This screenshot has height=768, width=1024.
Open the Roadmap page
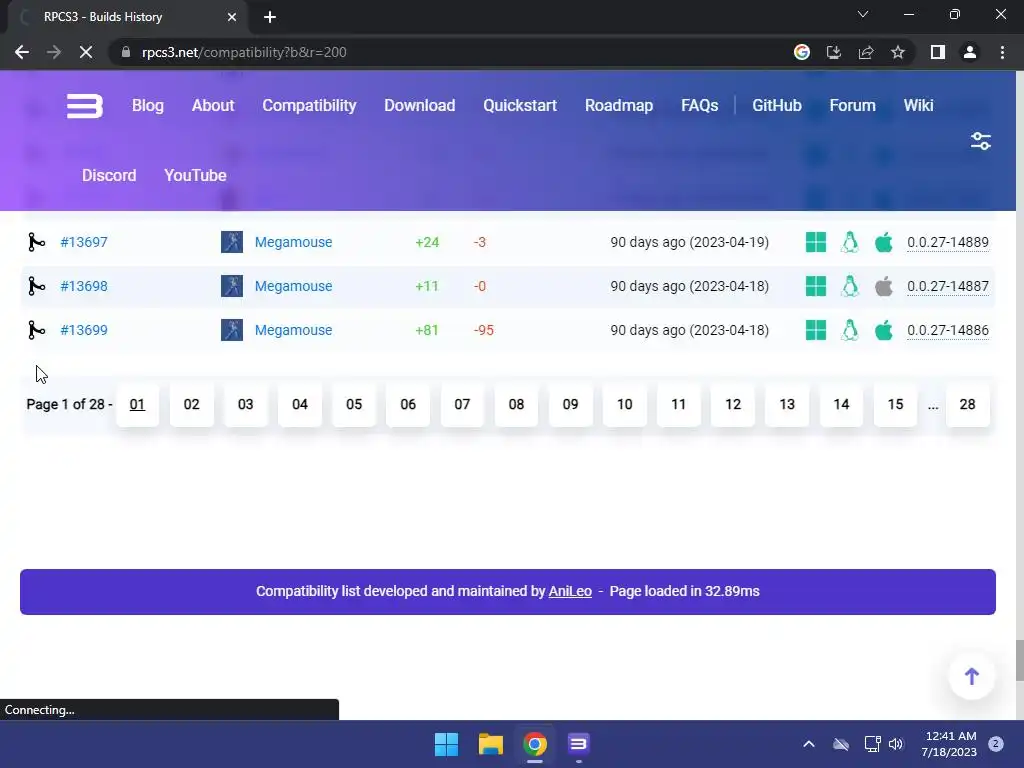pos(619,106)
